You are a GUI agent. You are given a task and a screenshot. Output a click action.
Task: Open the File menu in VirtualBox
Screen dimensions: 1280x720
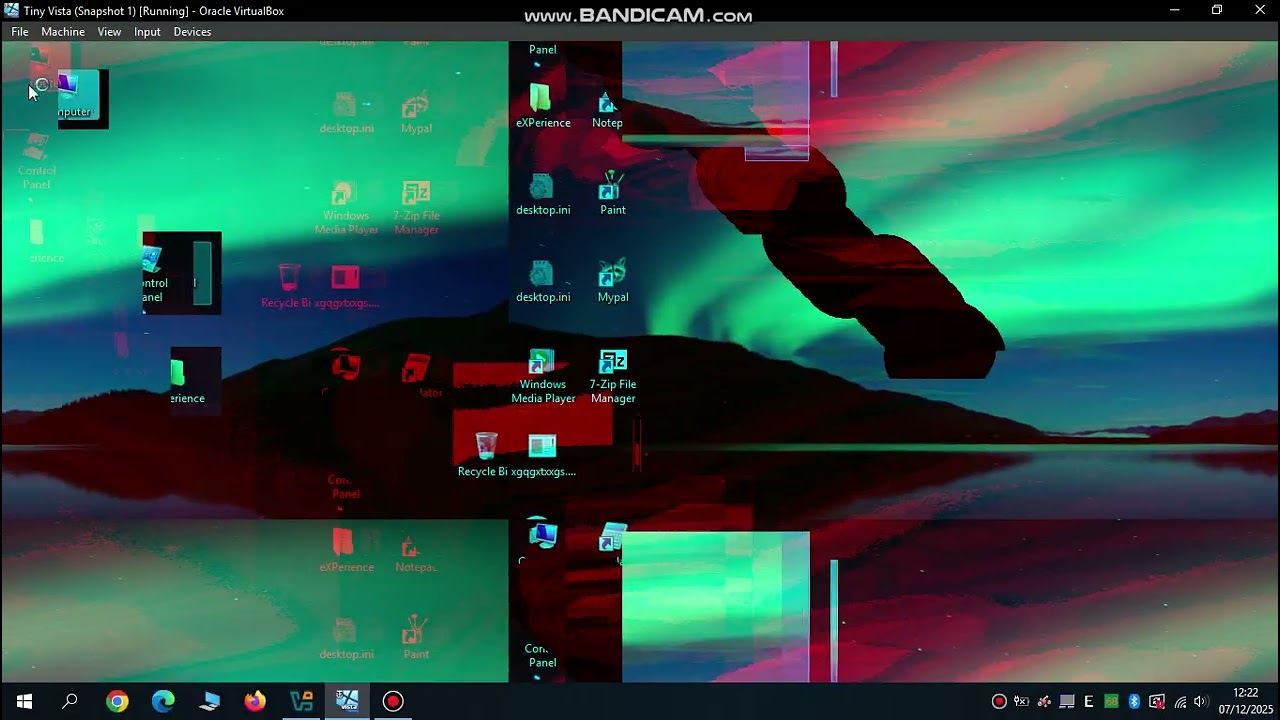click(x=20, y=32)
